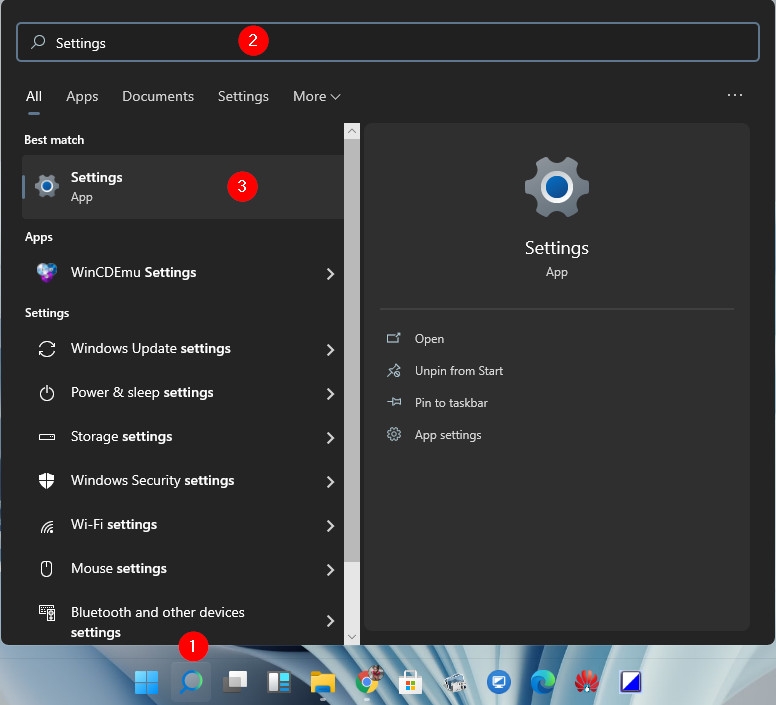The height and width of the screenshot is (705, 776).
Task: Switch to the Apps search tab
Action: click(x=82, y=96)
